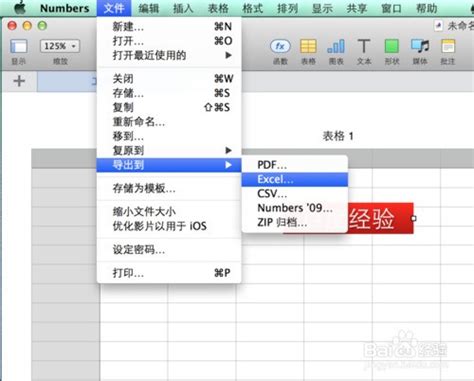This screenshot has width=474, height=381.
Task: Click the Text box toolbar icon
Action: pos(364,47)
